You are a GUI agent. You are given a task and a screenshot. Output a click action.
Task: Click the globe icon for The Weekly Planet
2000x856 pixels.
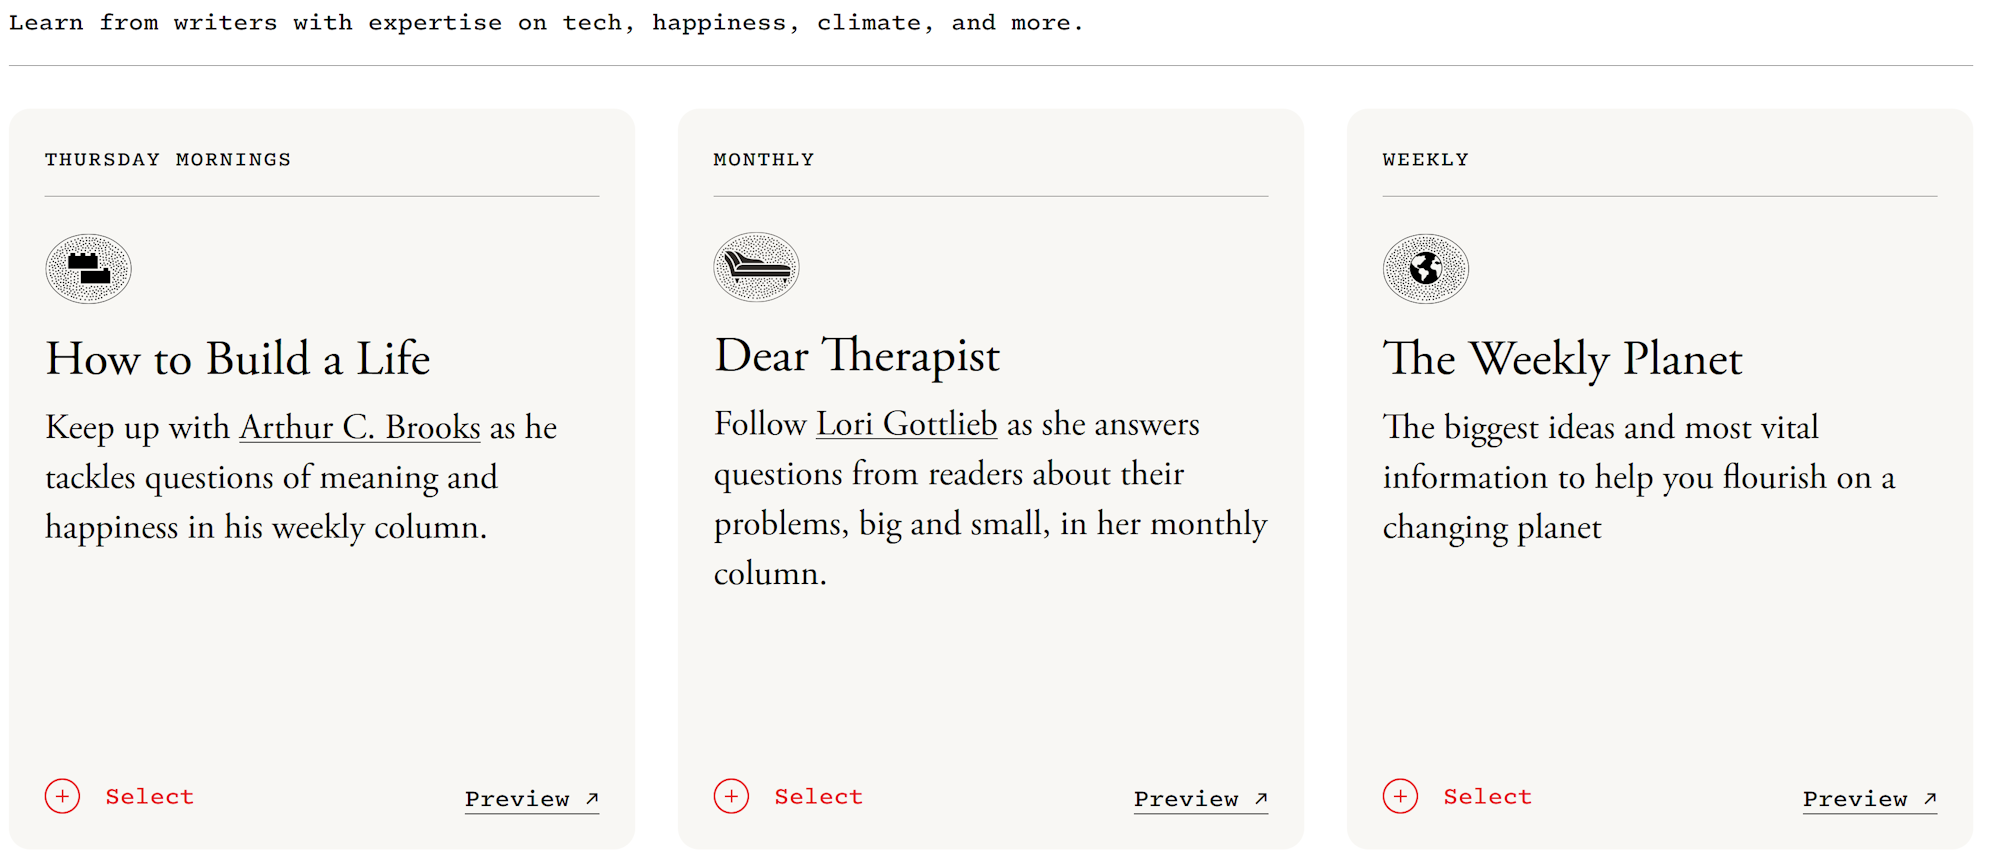pyautogui.click(x=1425, y=269)
